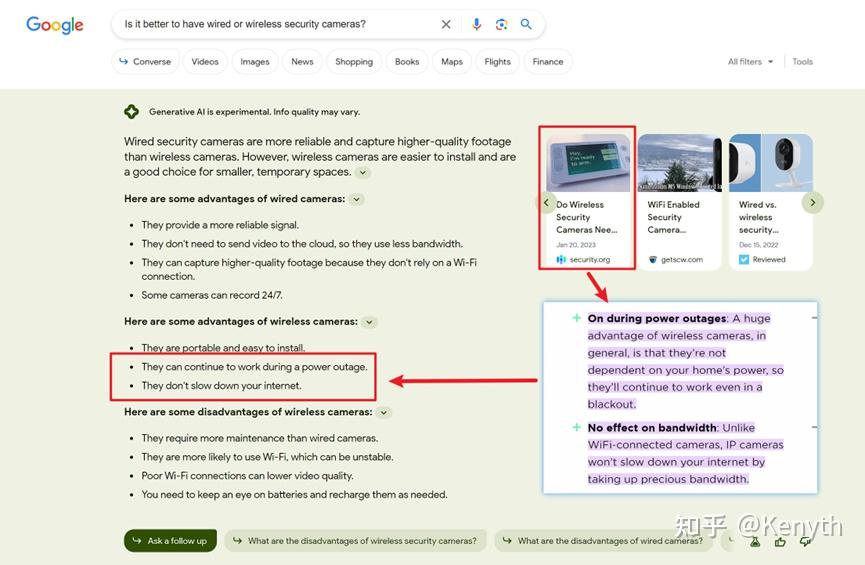Select wireless security cameras disadvantages suggestion
The image size is (865, 565).
tap(355, 541)
